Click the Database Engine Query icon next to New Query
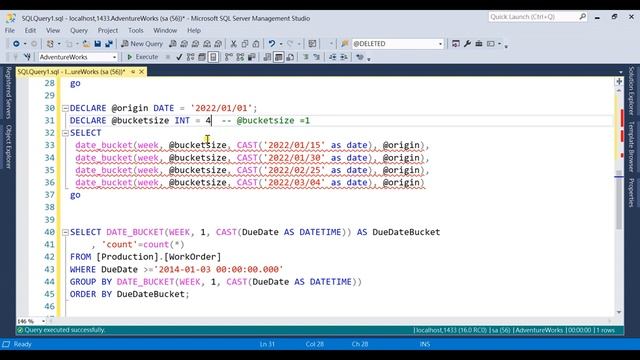640x360 pixels. [x=173, y=44]
